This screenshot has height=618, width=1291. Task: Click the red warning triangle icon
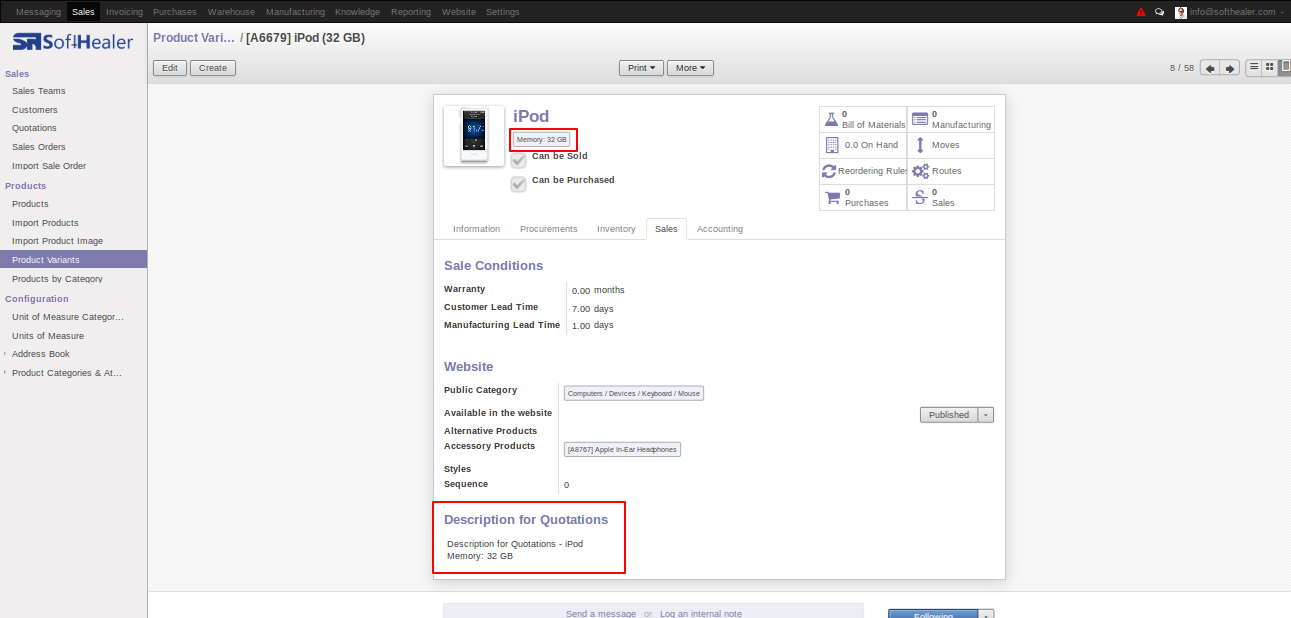pos(1141,12)
